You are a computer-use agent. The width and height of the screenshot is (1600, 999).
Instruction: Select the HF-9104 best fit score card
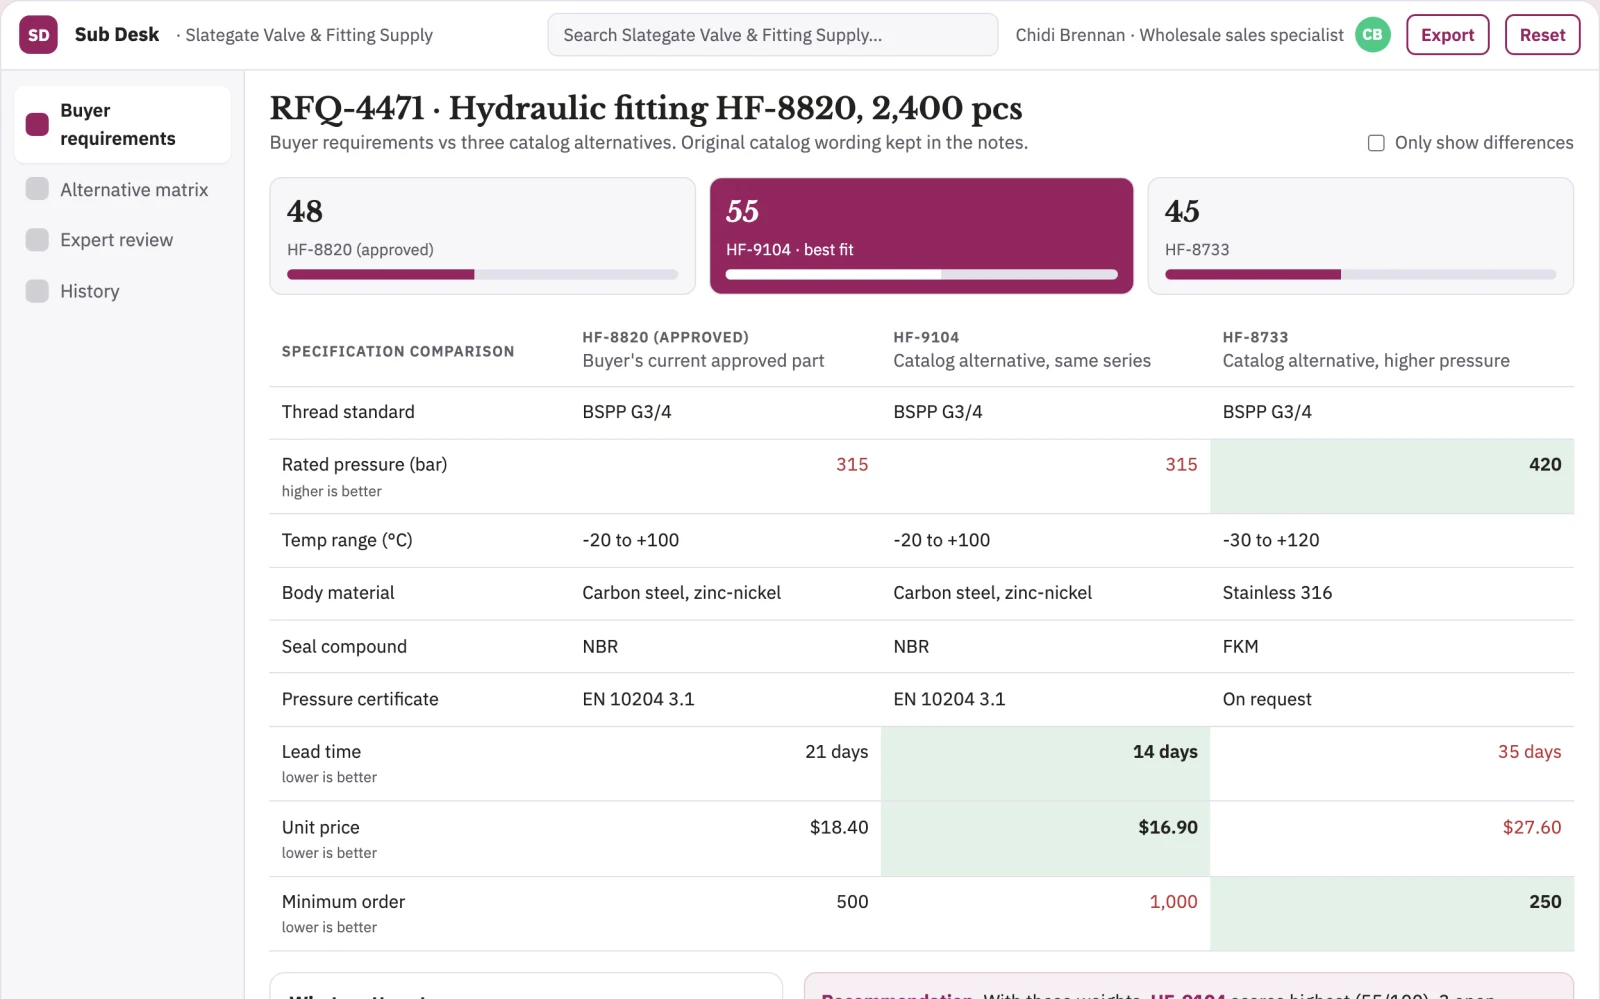921,236
